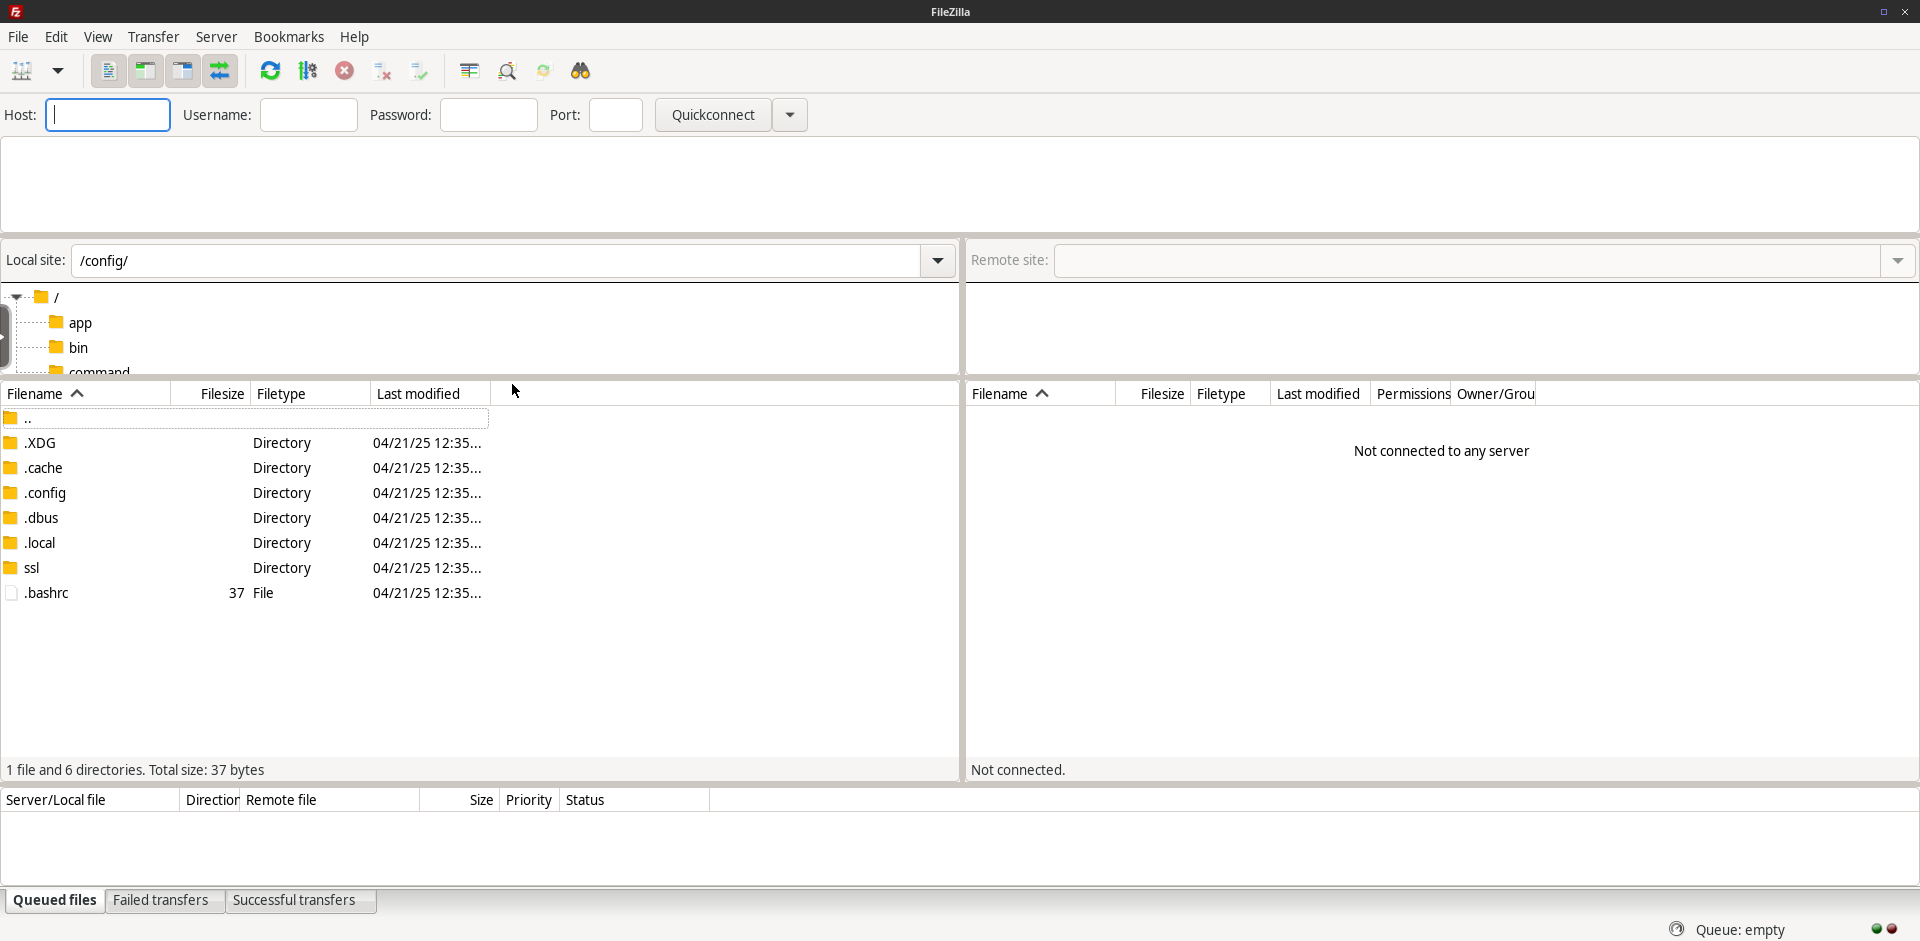1920x941 pixels.
Task: Click the Local site path field
Action: (x=496, y=261)
